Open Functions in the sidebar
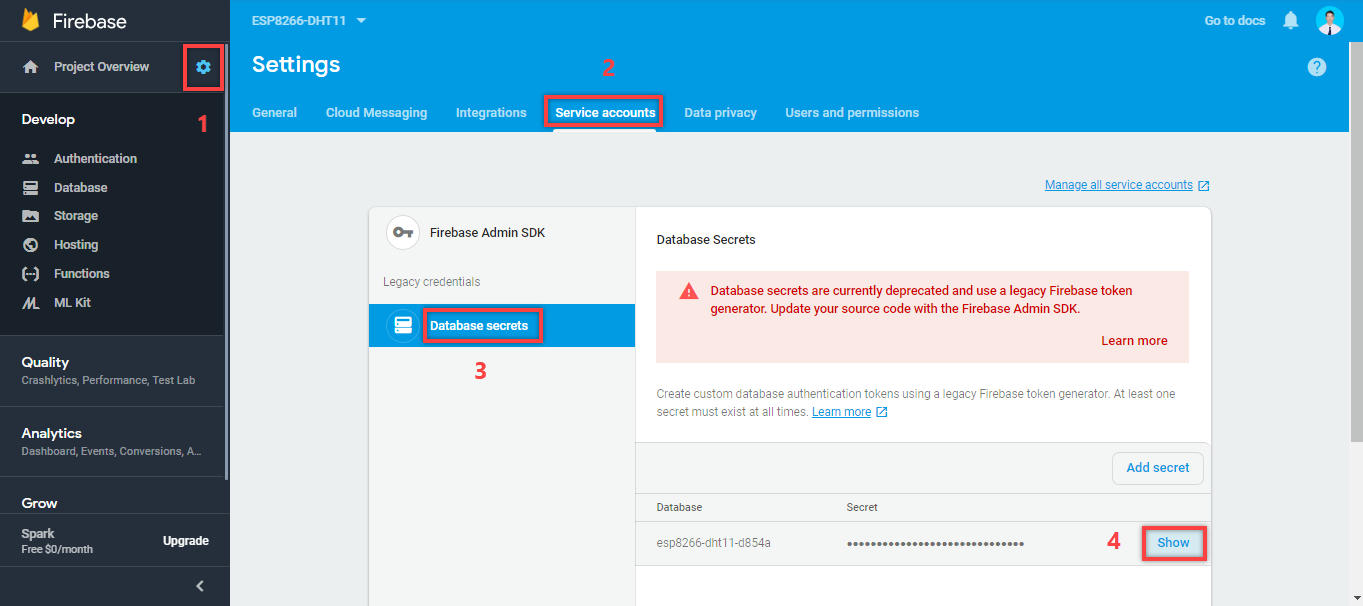The width and height of the screenshot is (1363, 606). 82,274
